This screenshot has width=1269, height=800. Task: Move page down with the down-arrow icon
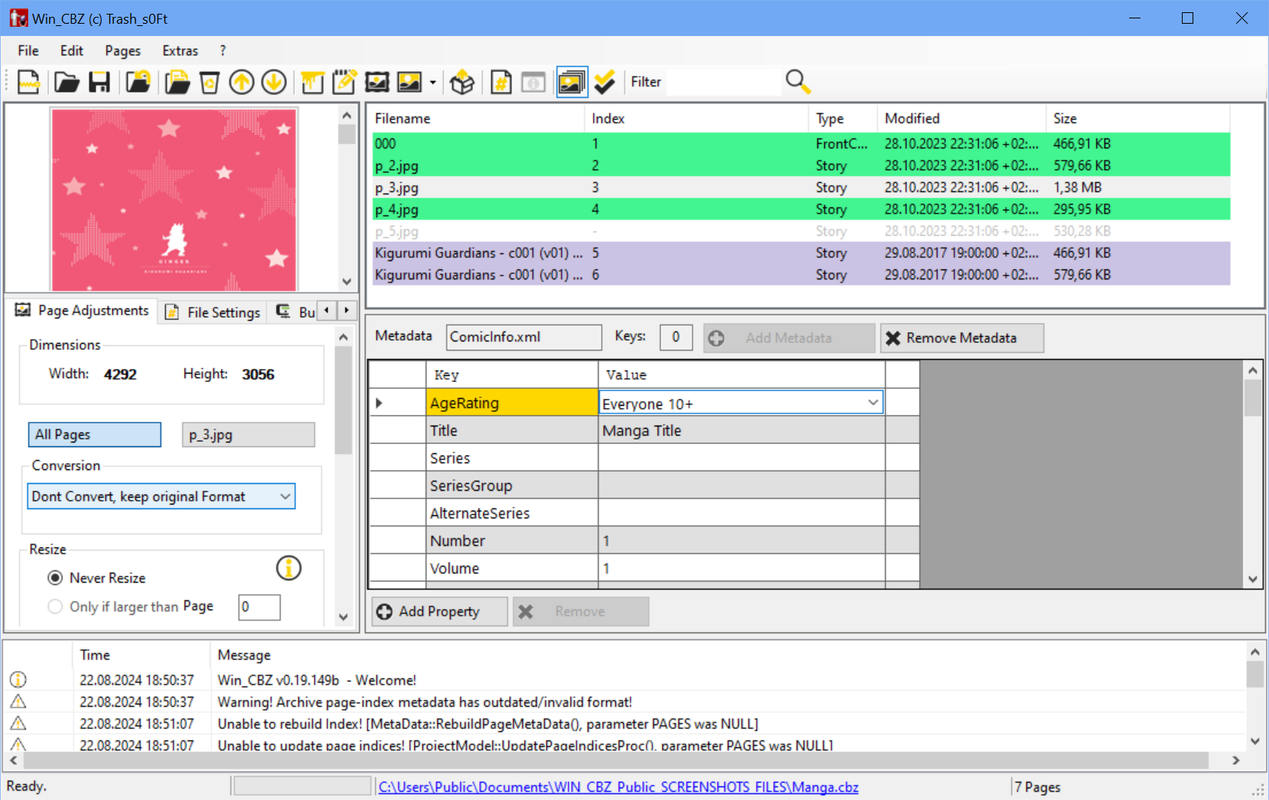tap(273, 82)
